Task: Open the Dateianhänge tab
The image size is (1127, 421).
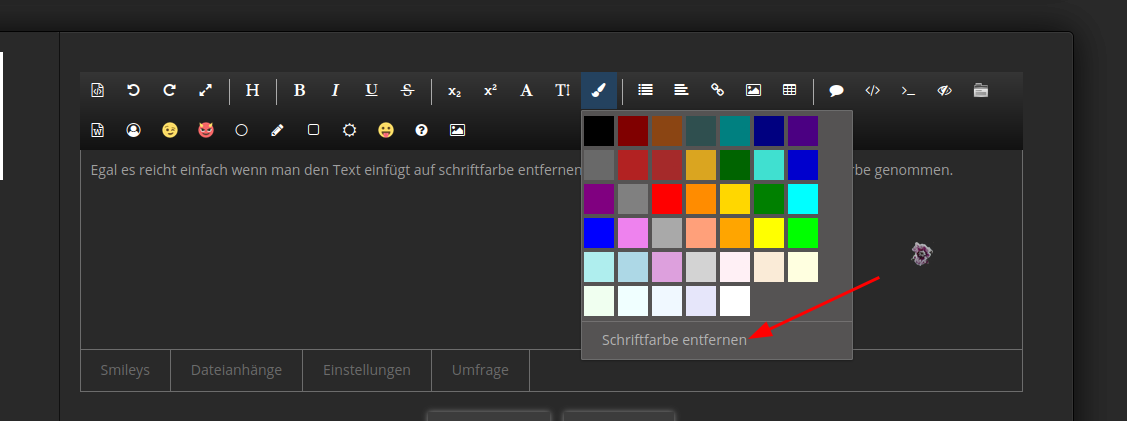Action: pos(236,370)
